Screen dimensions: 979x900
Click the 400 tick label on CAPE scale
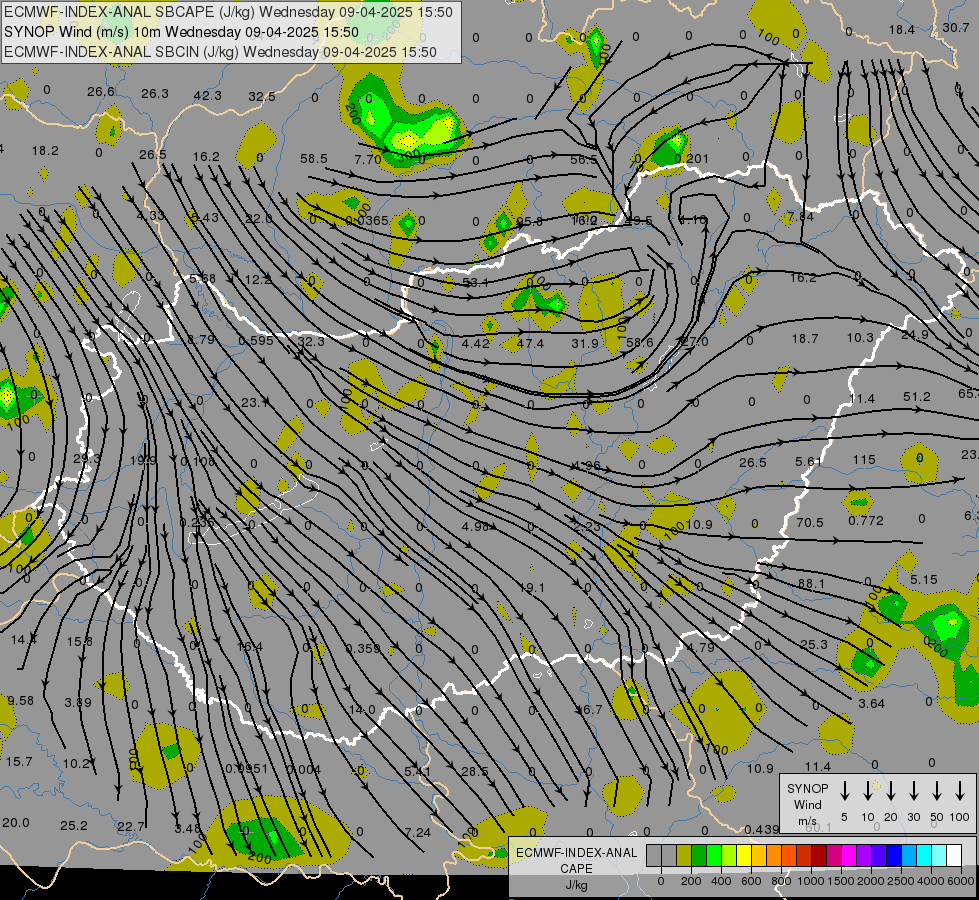(x=721, y=881)
